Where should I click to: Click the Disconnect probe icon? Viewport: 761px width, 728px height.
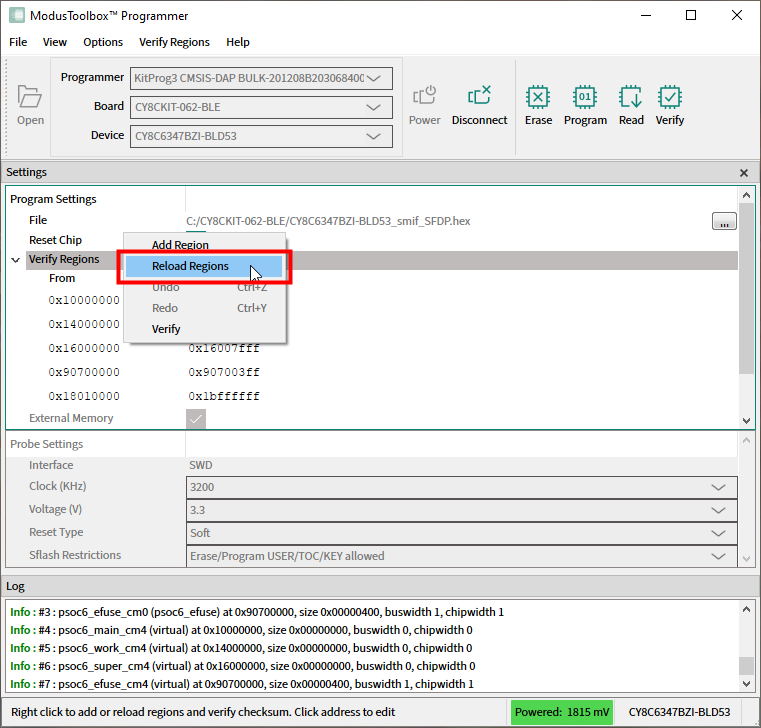479,97
